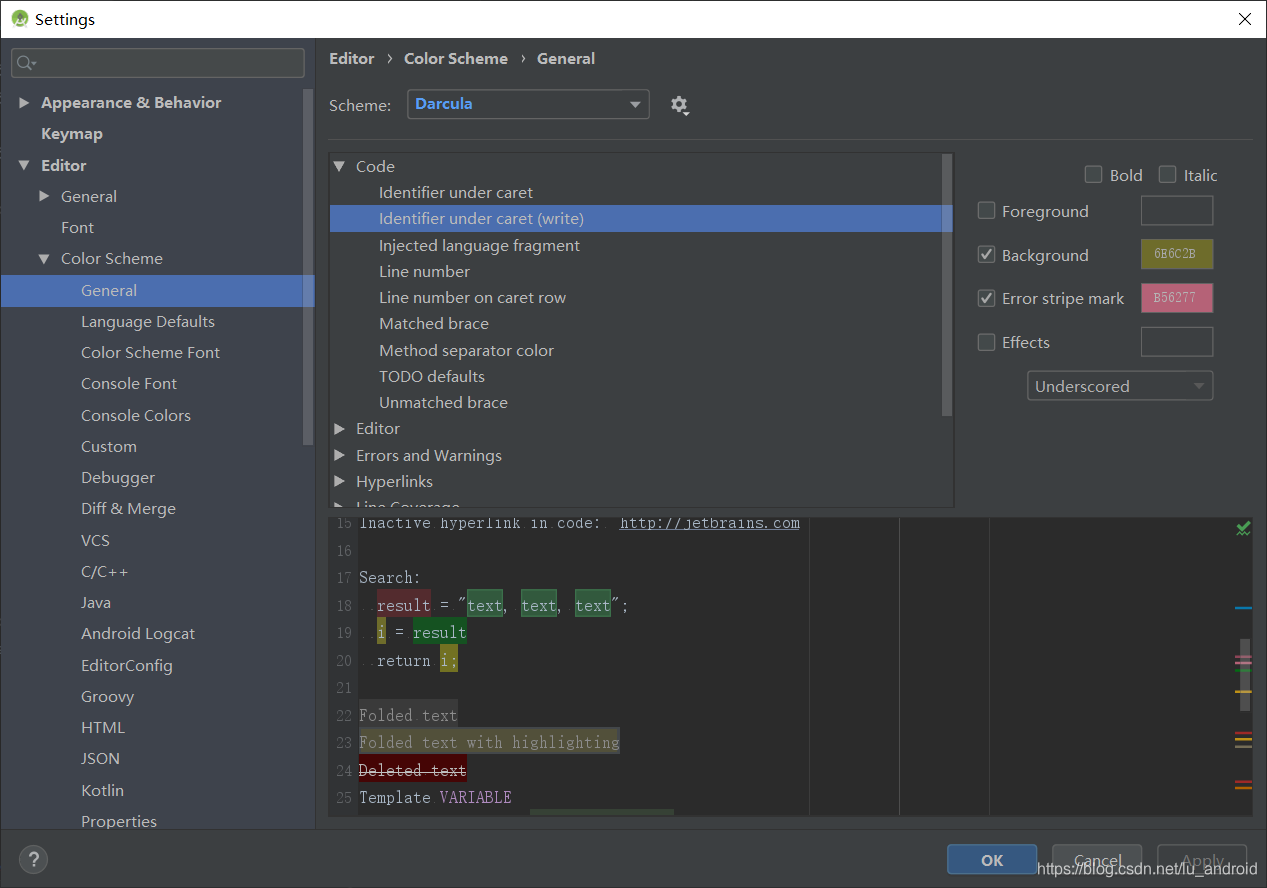Image resolution: width=1267 pixels, height=888 pixels.
Task: Click the attributes list vertical scrollbar
Action: (947, 285)
